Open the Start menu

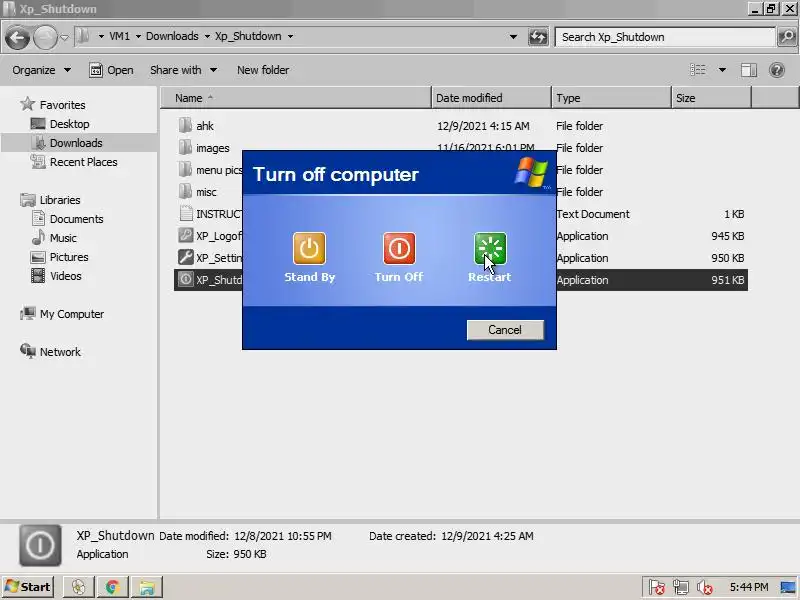[x=28, y=587]
